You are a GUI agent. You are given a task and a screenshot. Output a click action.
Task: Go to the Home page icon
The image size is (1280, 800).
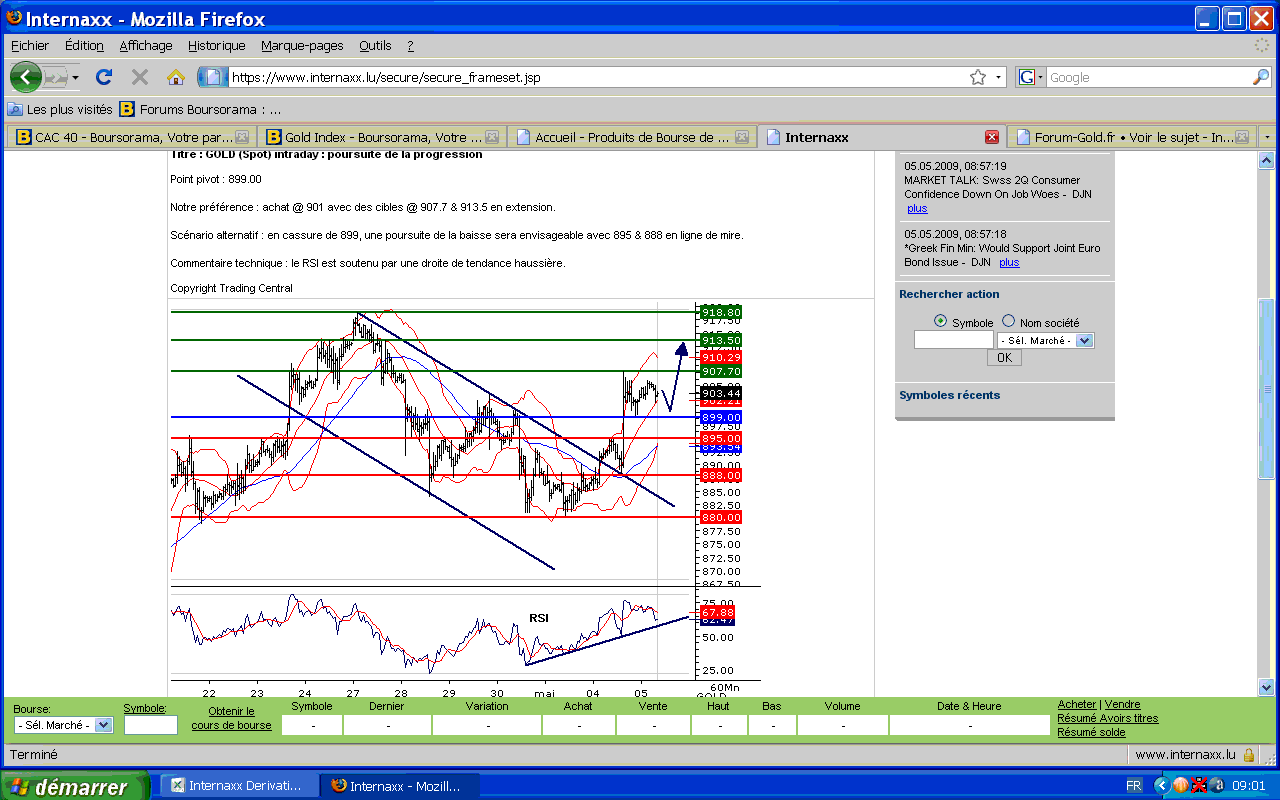tap(176, 77)
